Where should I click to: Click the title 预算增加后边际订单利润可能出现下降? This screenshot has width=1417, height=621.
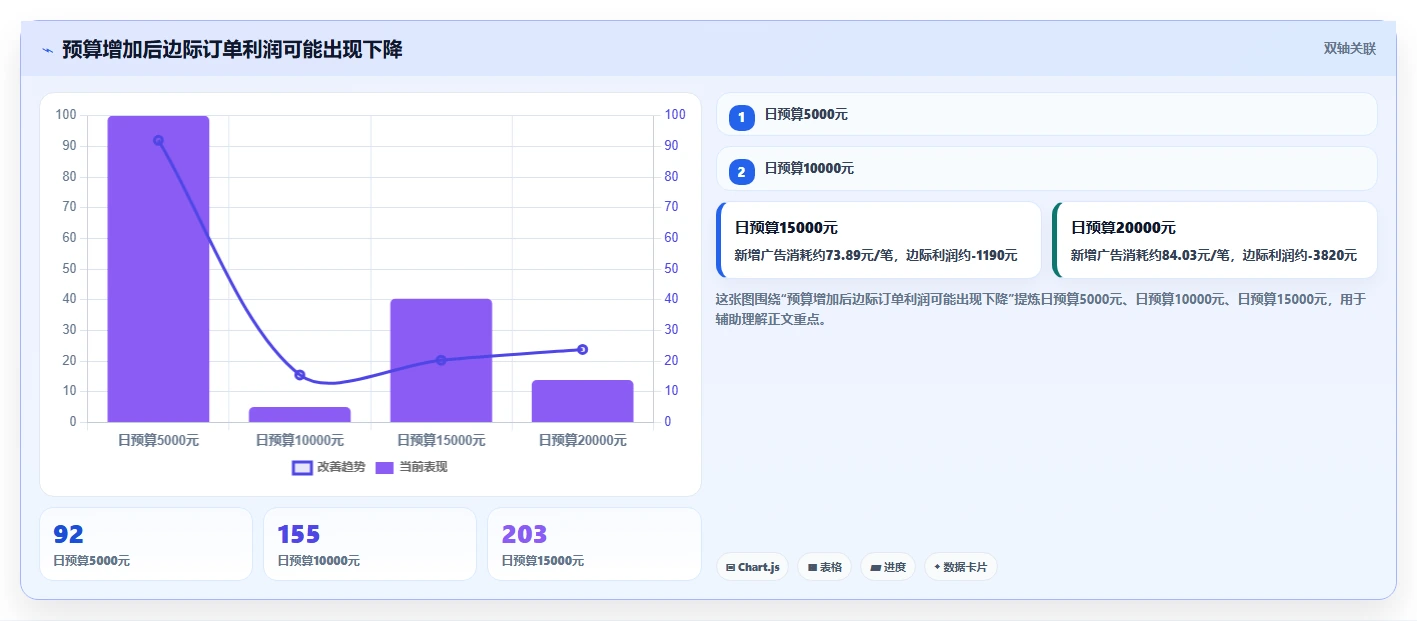pos(232,49)
